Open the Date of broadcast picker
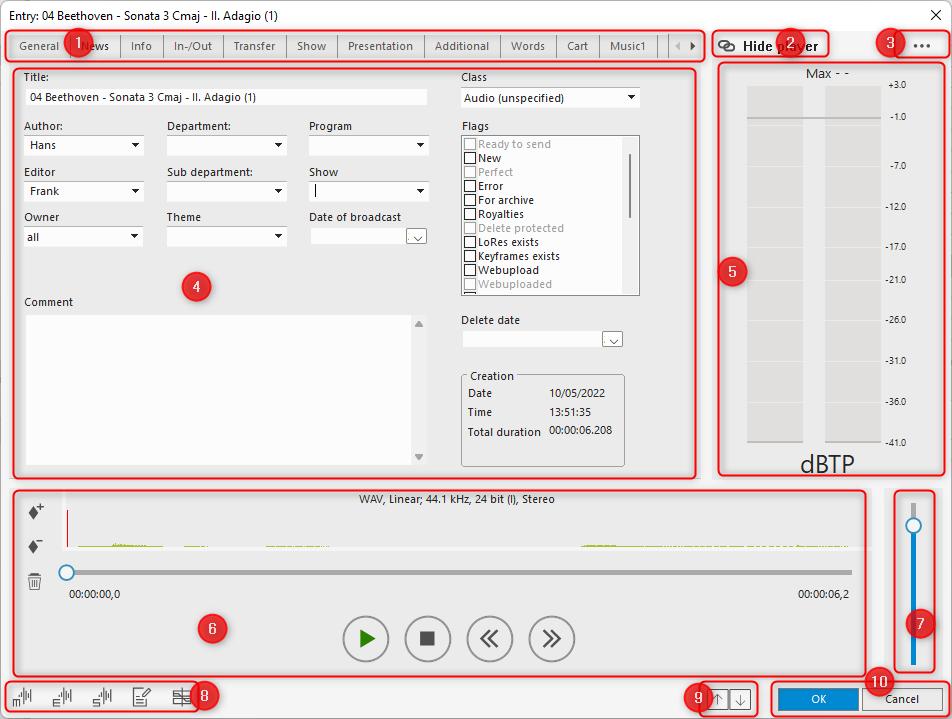The width and height of the screenshot is (952, 719). coord(417,237)
